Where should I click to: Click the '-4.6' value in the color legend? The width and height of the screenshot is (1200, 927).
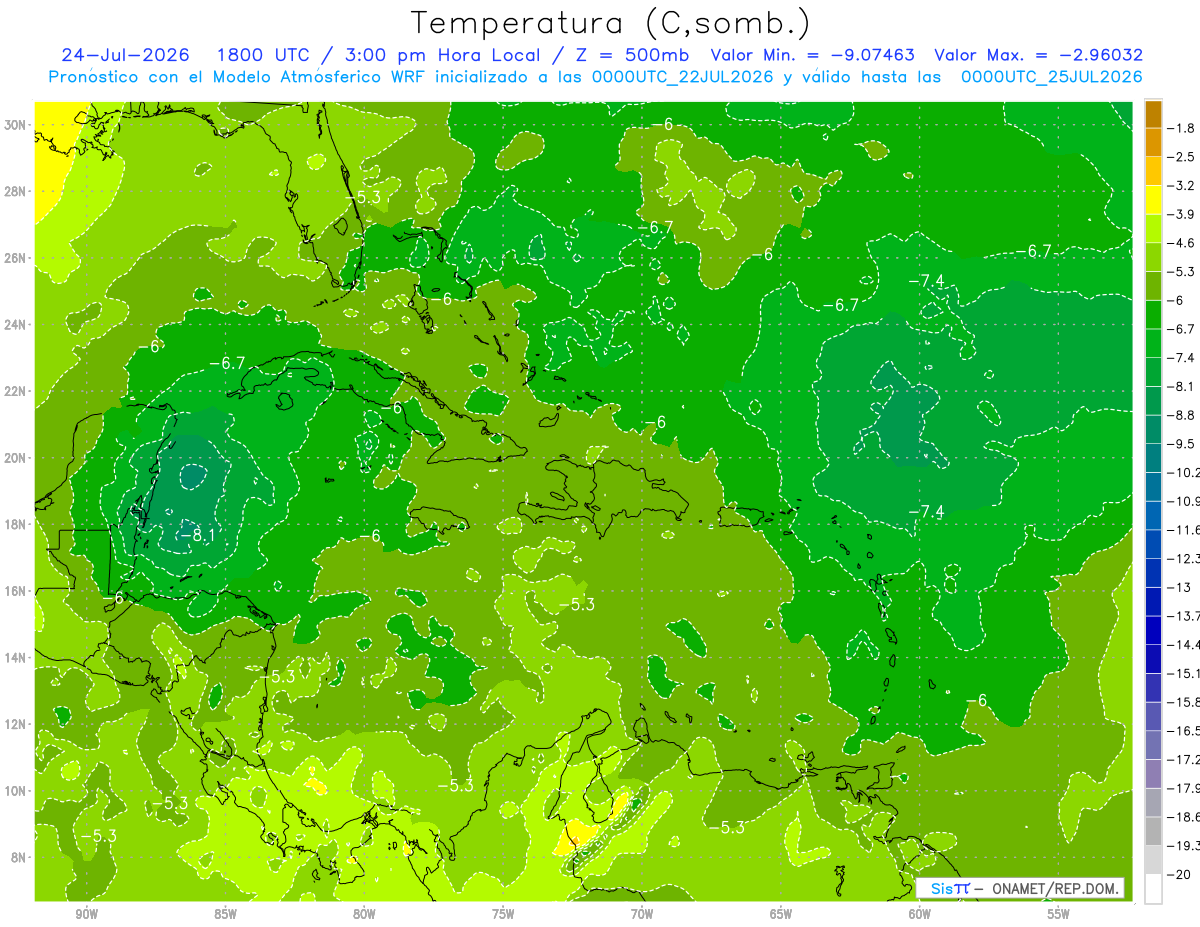(1182, 243)
